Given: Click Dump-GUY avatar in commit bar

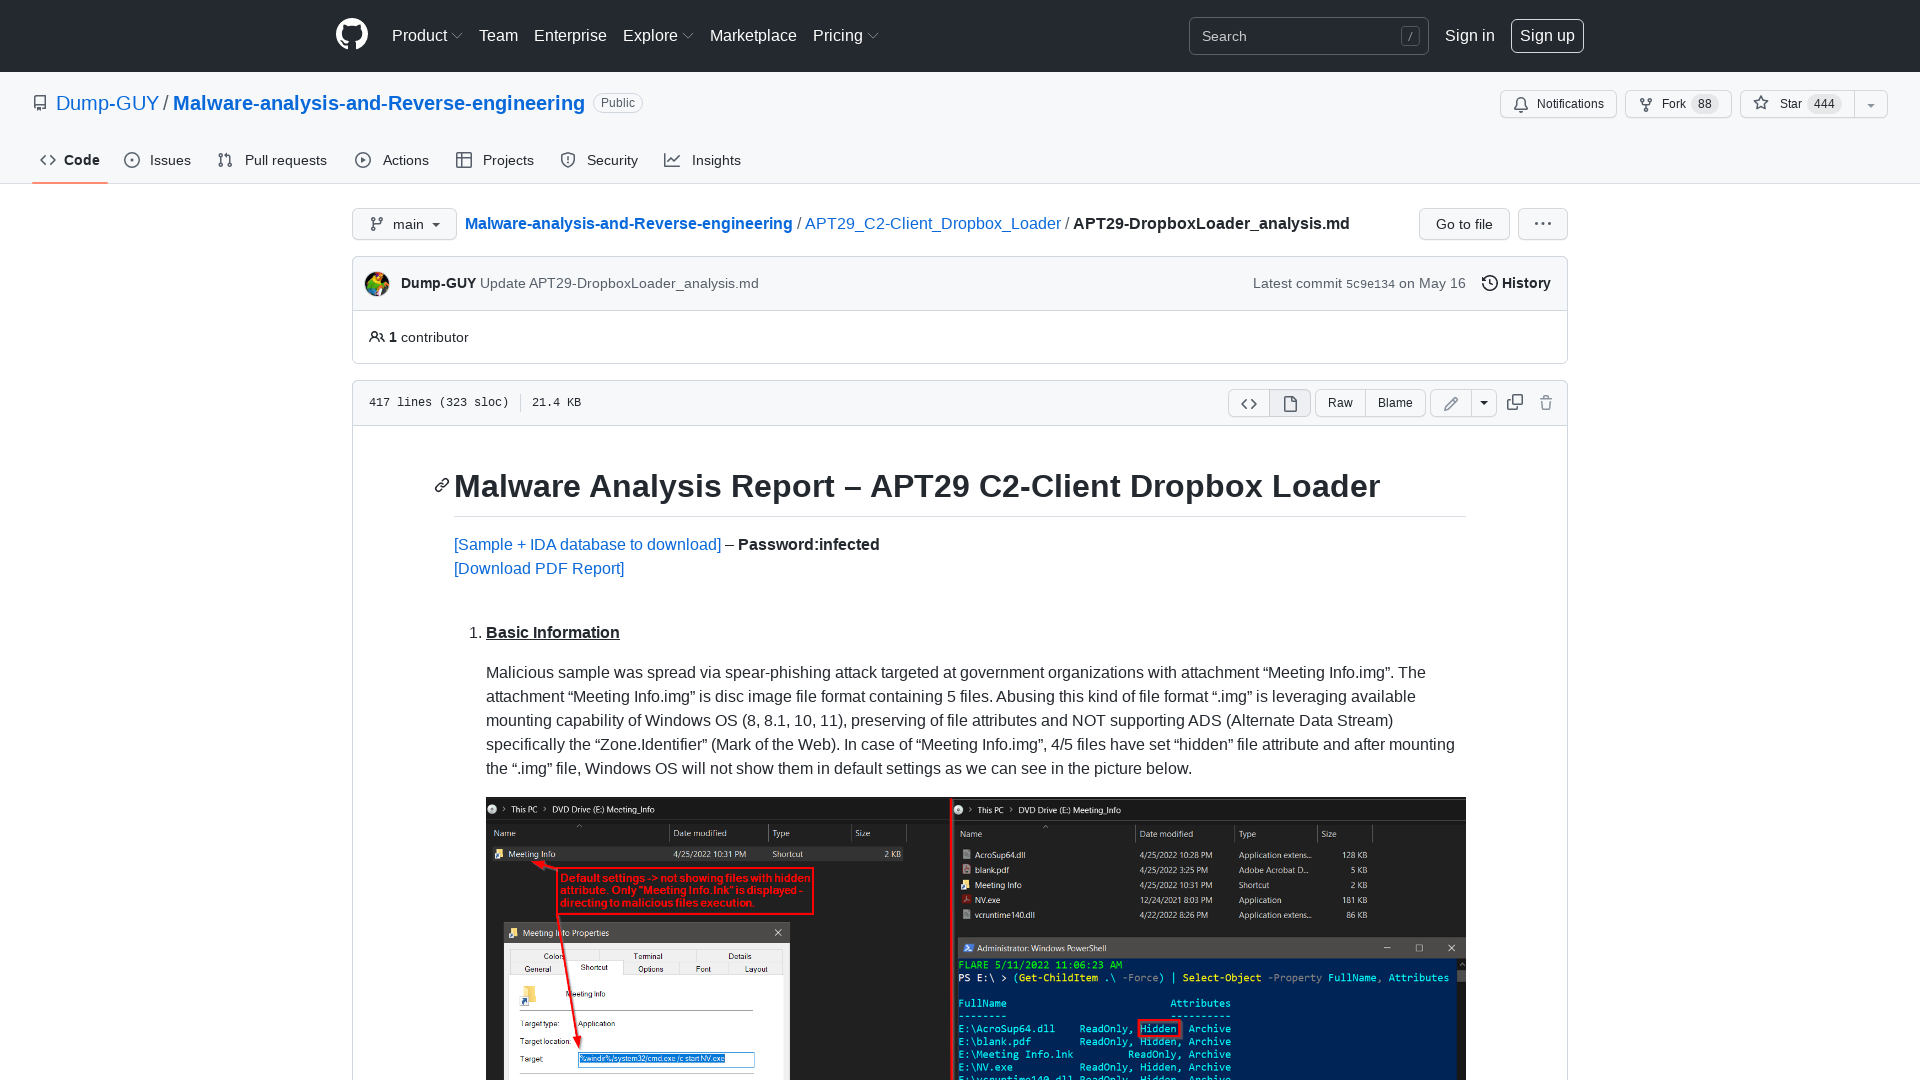Looking at the screenshot, I should (x=377, y=284).
